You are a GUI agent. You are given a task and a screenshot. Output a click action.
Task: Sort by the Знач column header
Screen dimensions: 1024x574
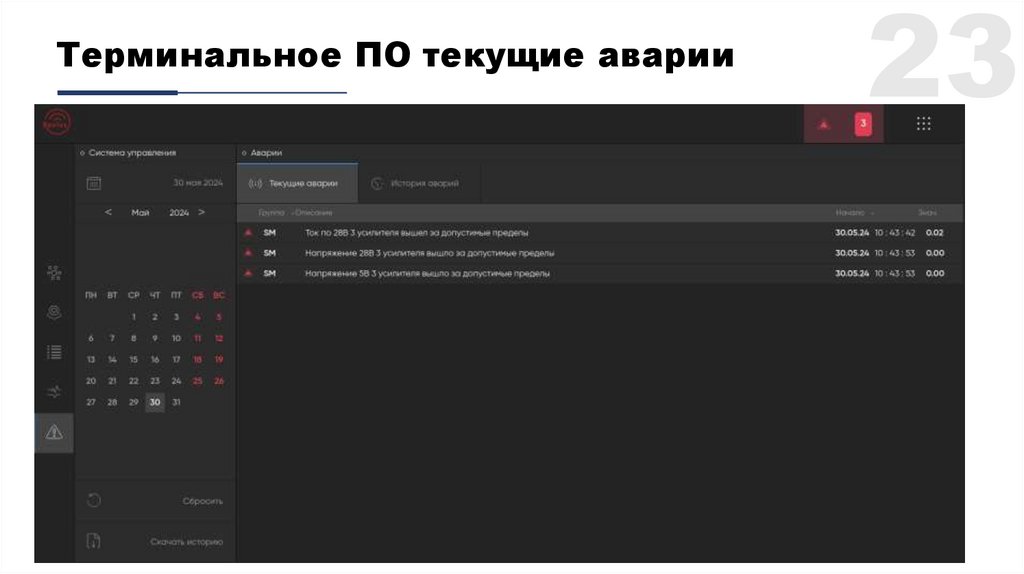click(927, 213)
